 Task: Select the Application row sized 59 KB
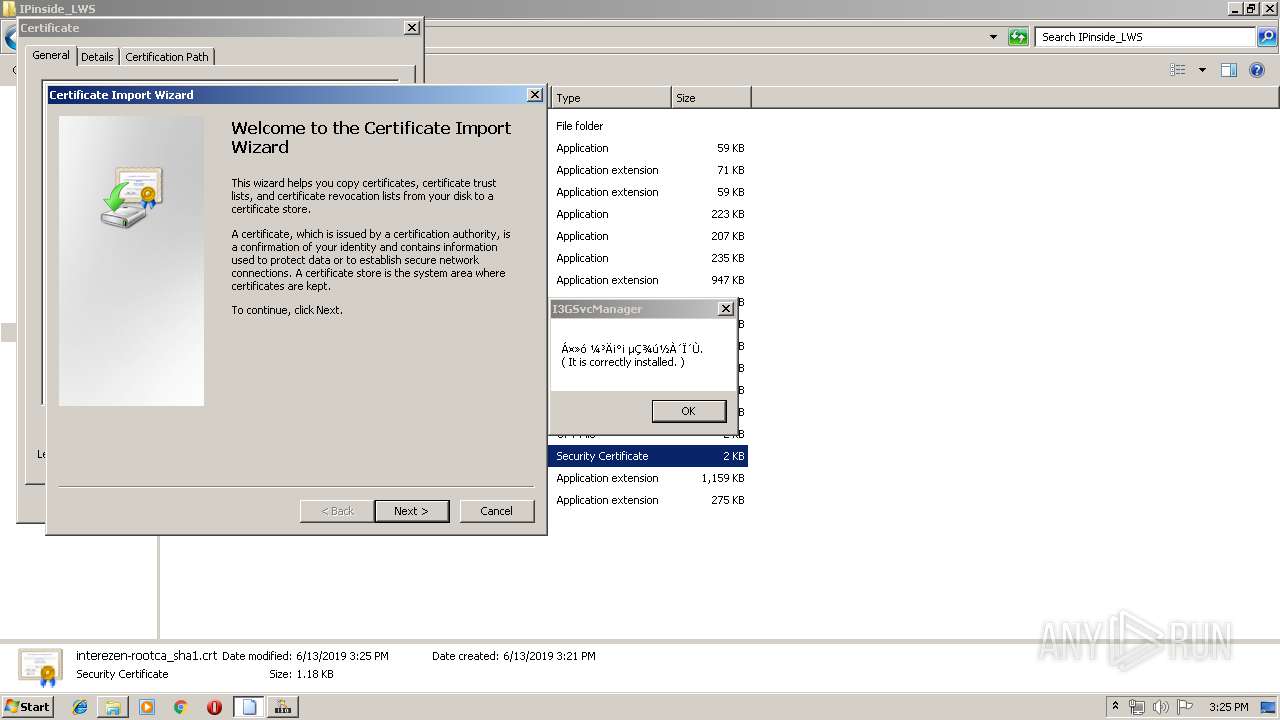(648, 148)
